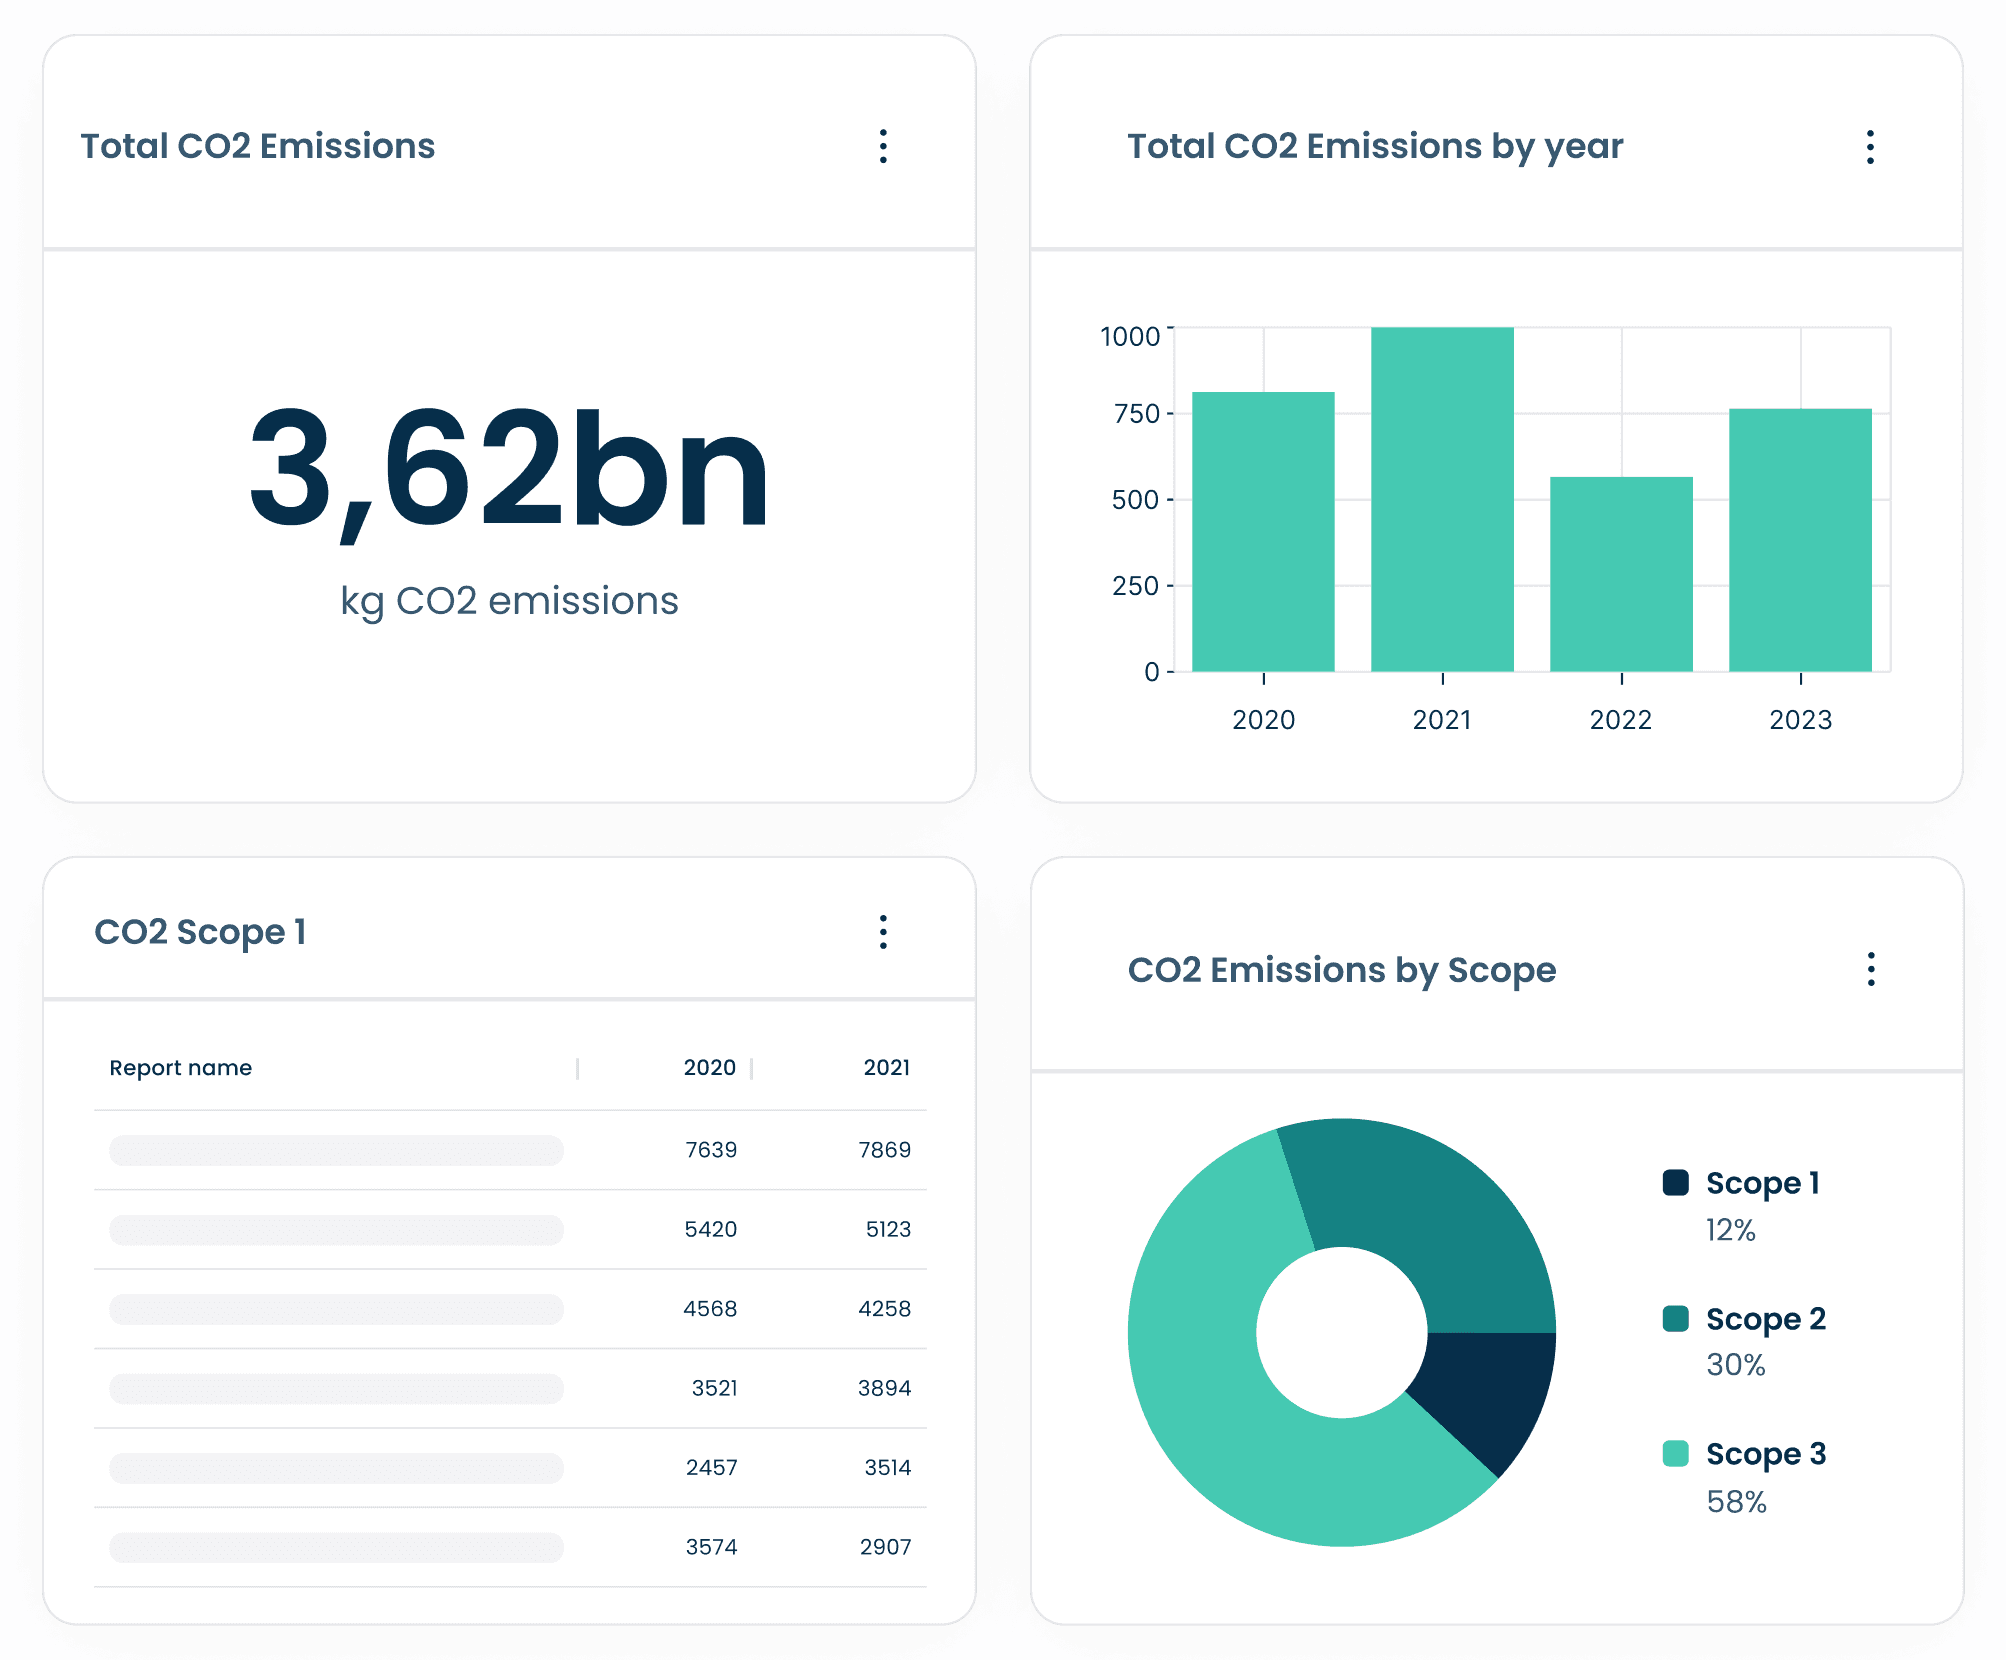Click the 4568 table cell

[710, 1309]
